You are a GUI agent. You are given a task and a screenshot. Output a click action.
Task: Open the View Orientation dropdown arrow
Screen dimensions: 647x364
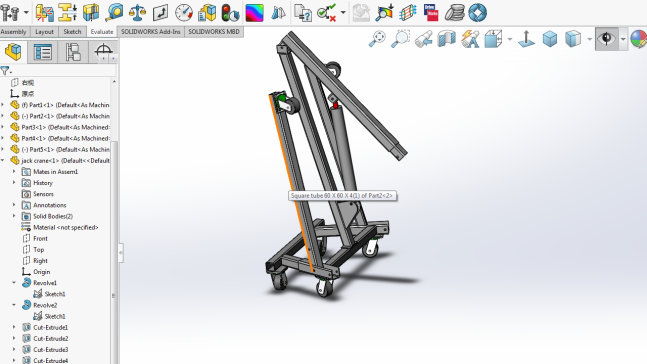point(510,39)
